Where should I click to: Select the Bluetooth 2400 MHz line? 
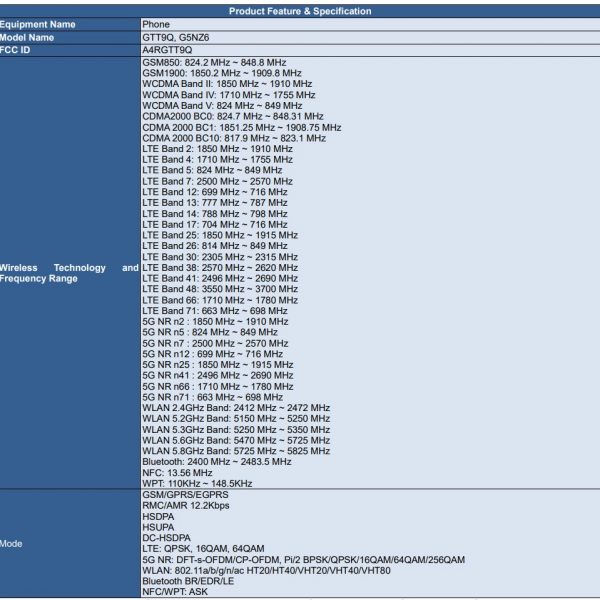217,462
